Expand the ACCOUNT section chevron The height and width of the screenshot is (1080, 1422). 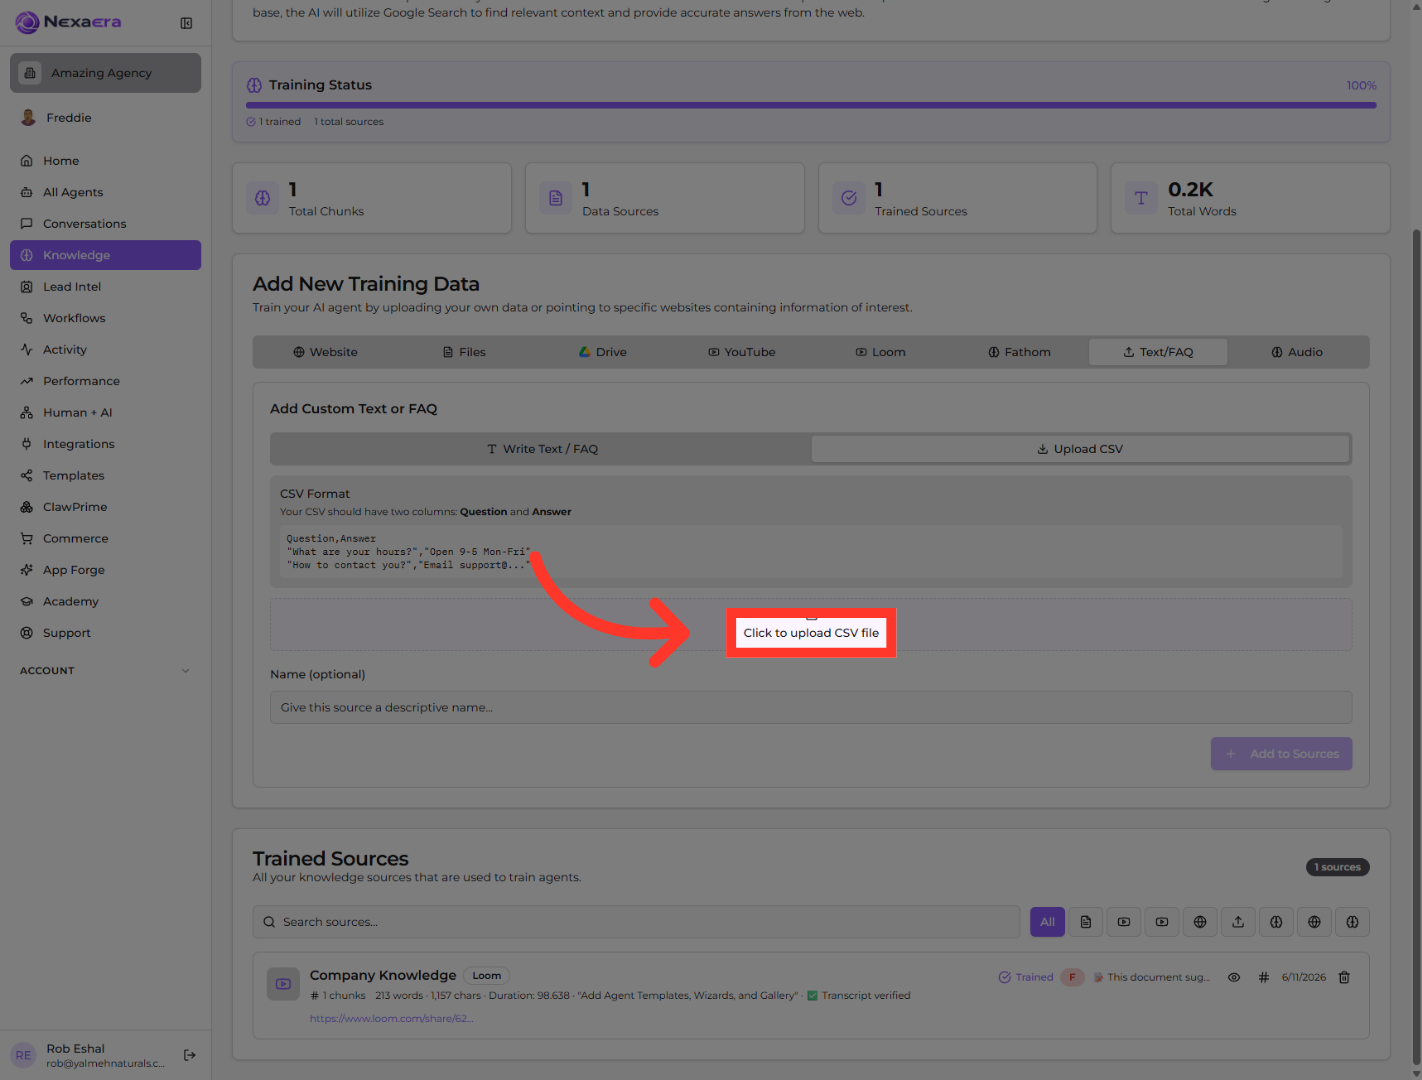[185, 671]
